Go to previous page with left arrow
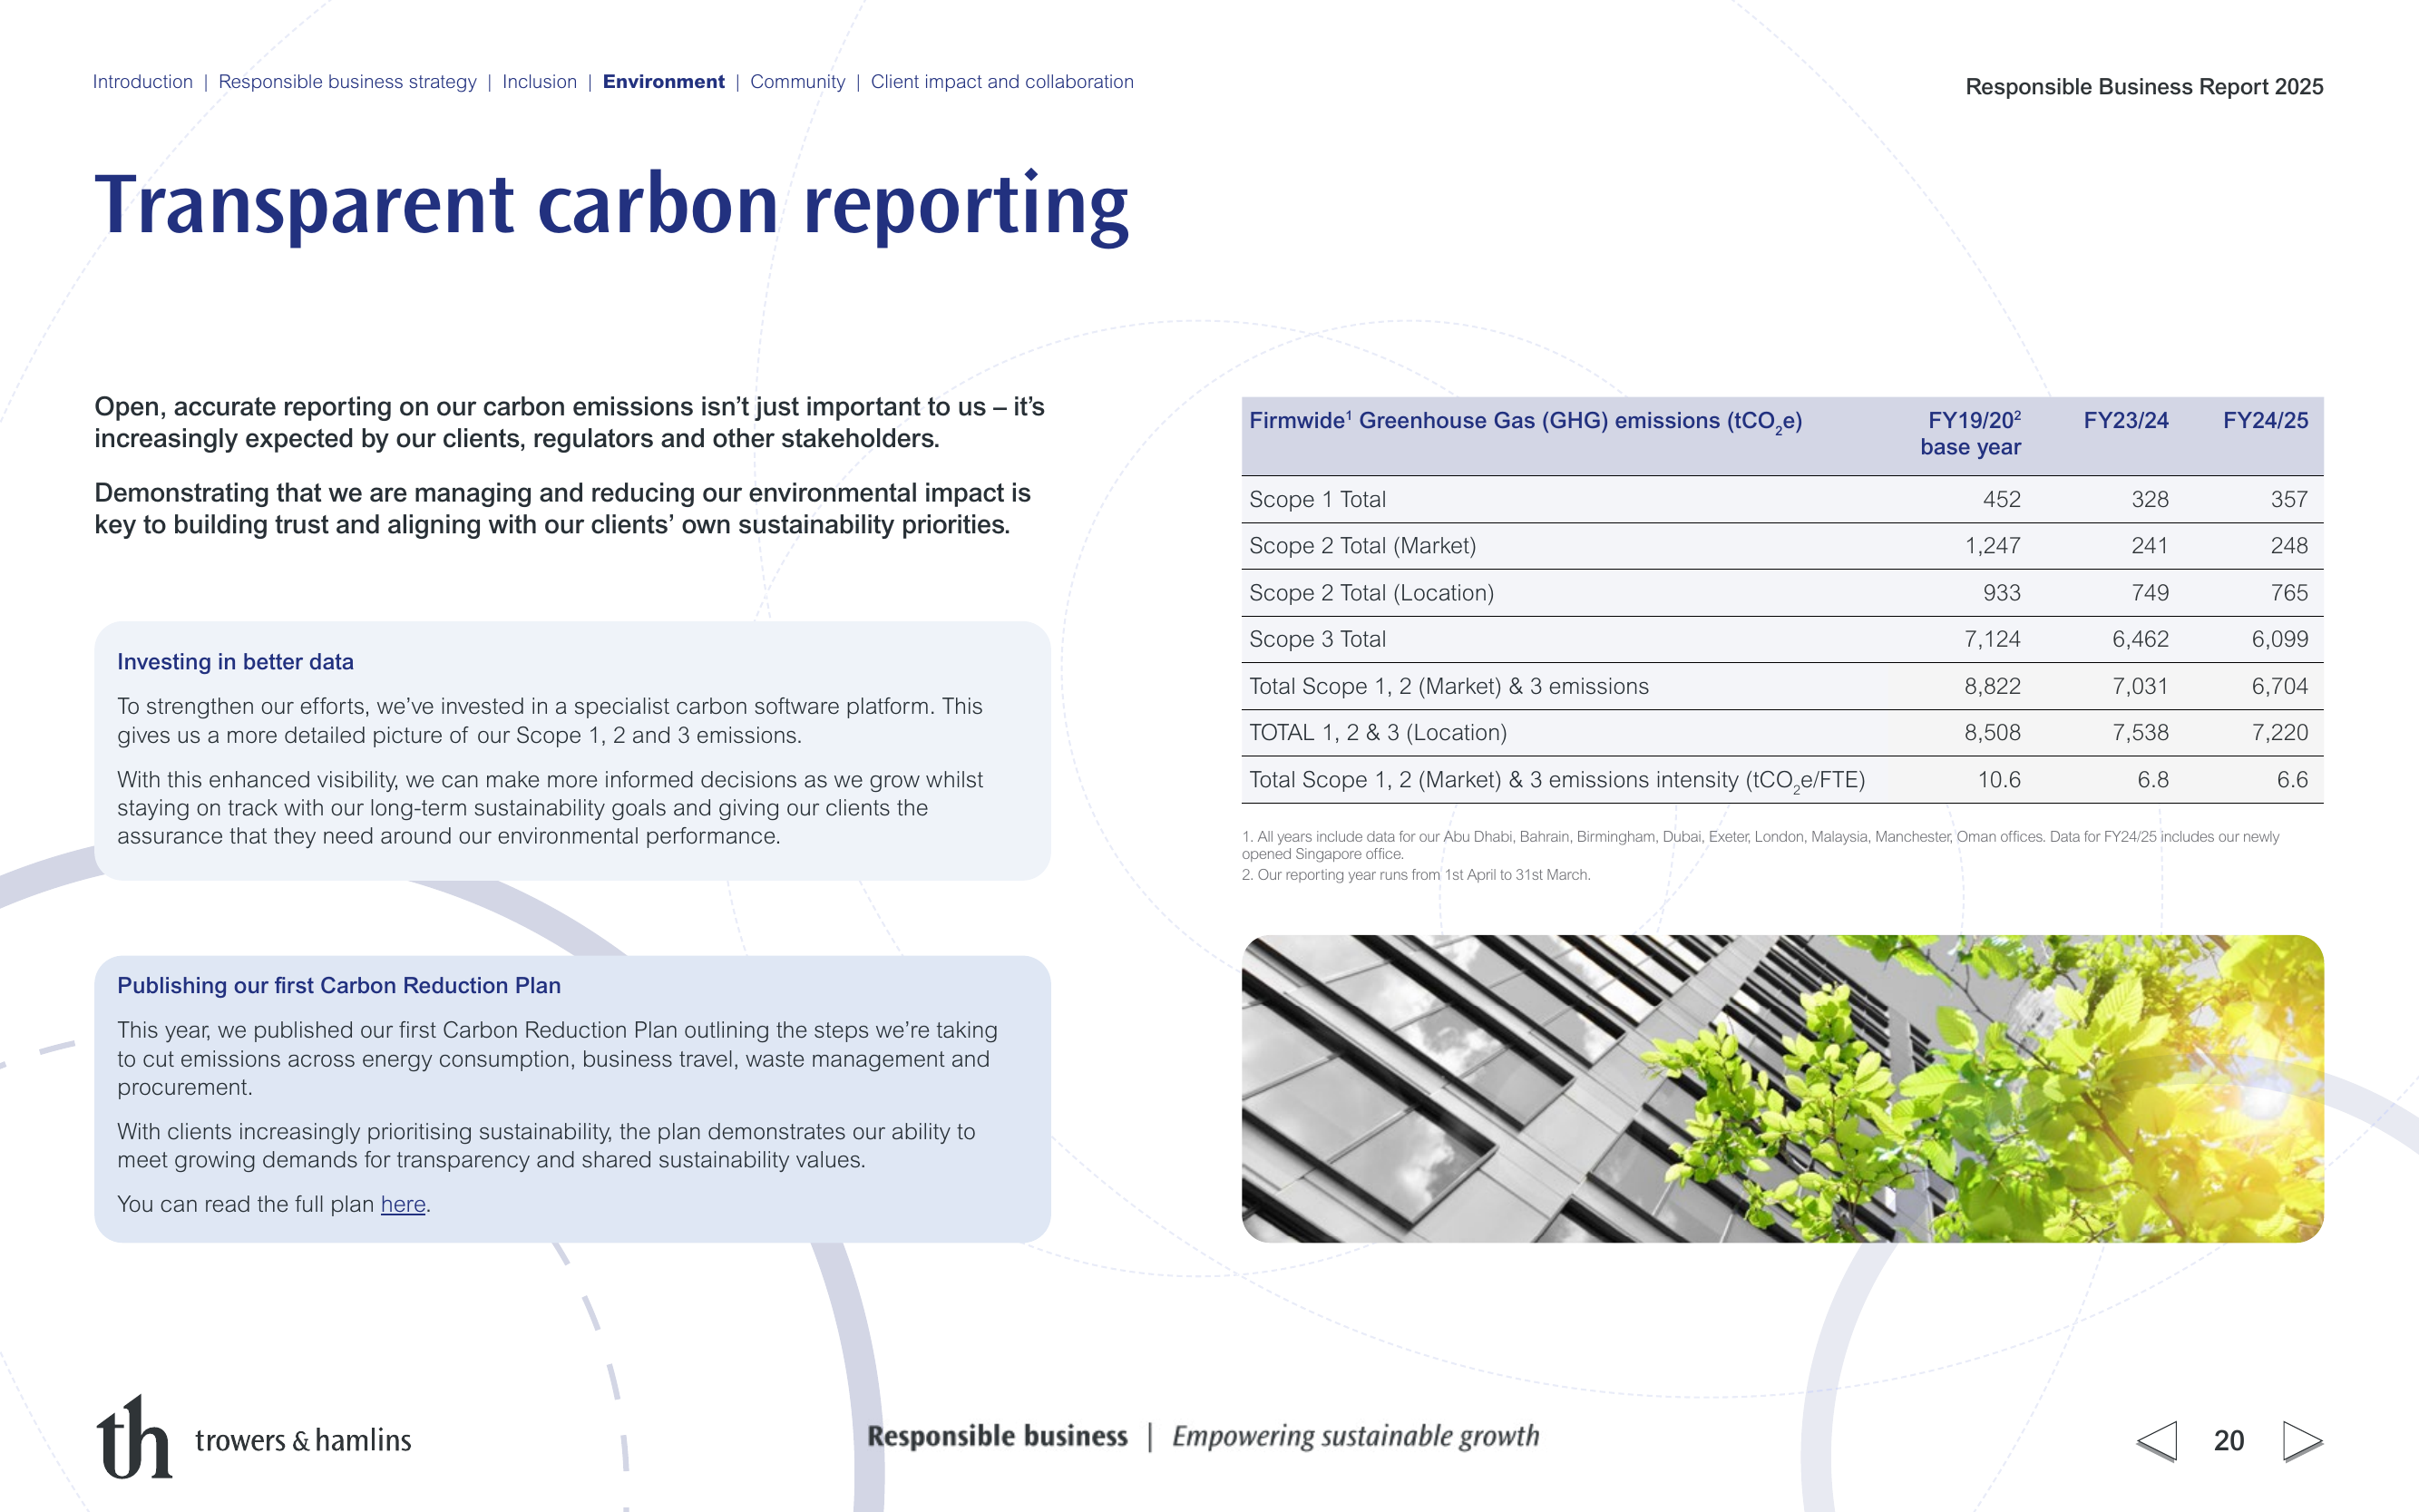 2157,1440
